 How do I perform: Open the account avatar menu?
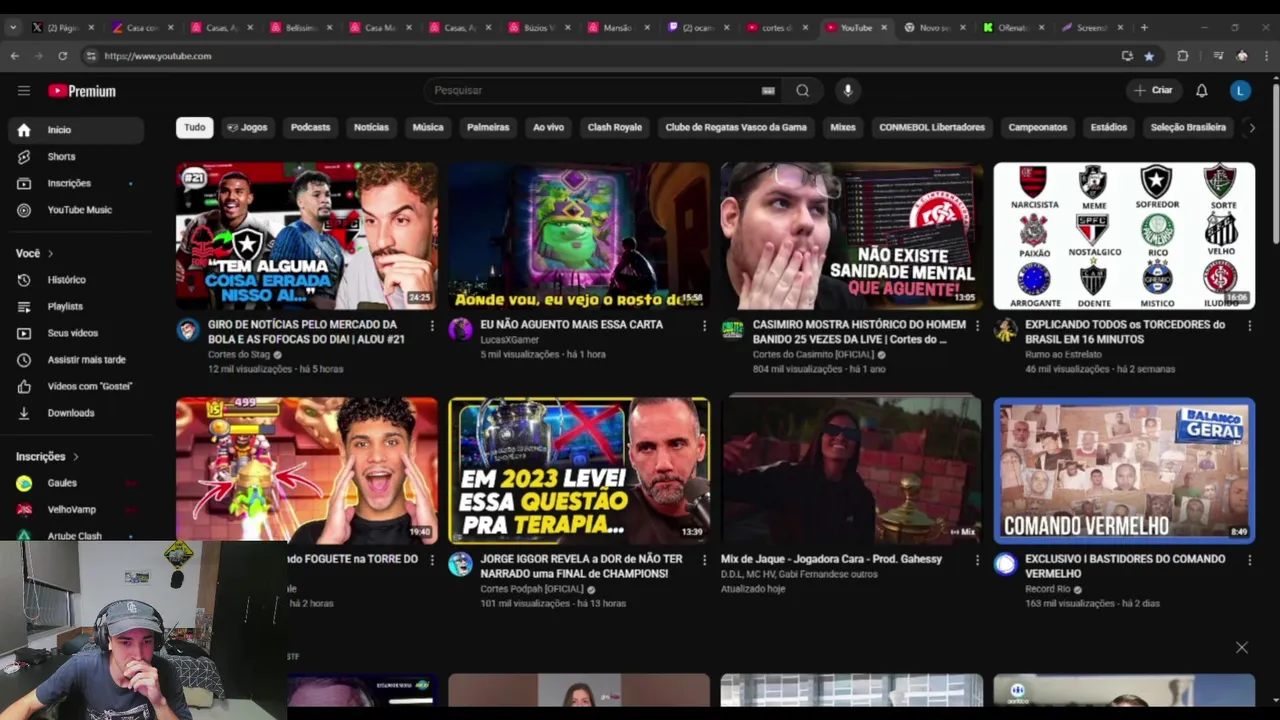pyautogui.click(x=1240, y=91)
